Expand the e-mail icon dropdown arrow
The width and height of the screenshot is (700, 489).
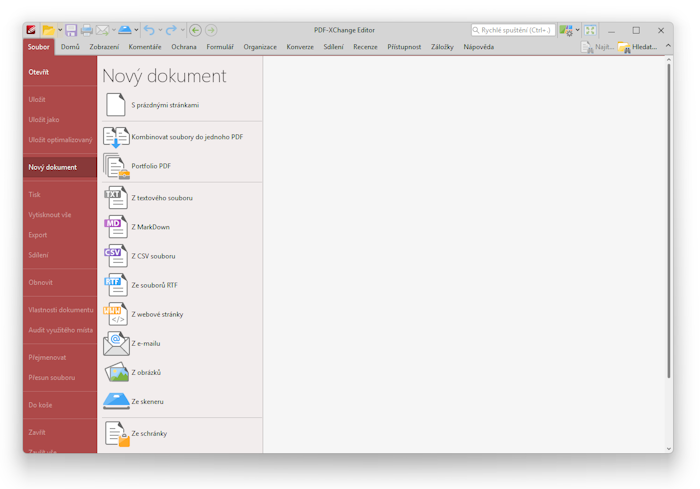point(114,30)
